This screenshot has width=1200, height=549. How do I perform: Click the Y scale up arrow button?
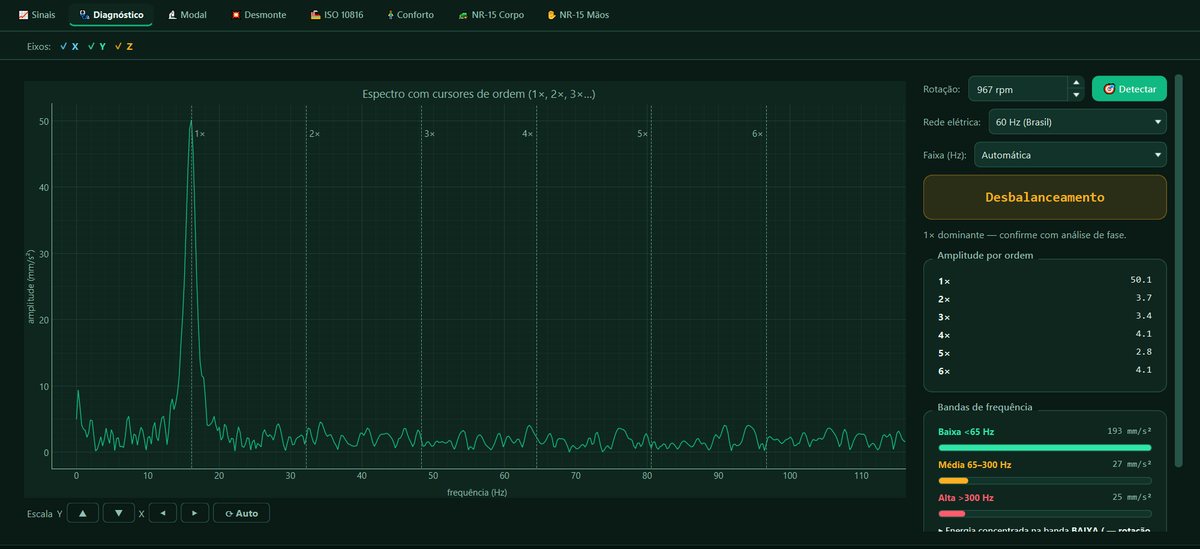pyautogui.click(x=82, y=513)
